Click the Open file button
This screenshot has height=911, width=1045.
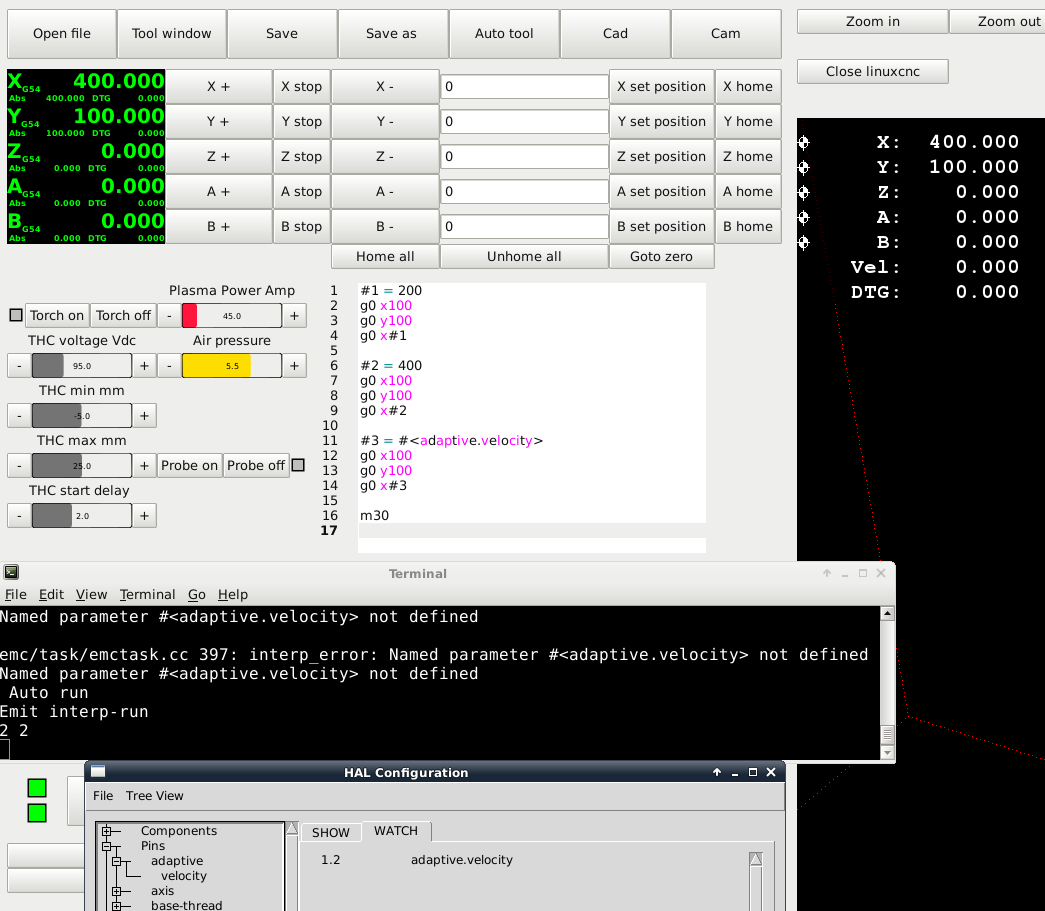click(62, 33)
